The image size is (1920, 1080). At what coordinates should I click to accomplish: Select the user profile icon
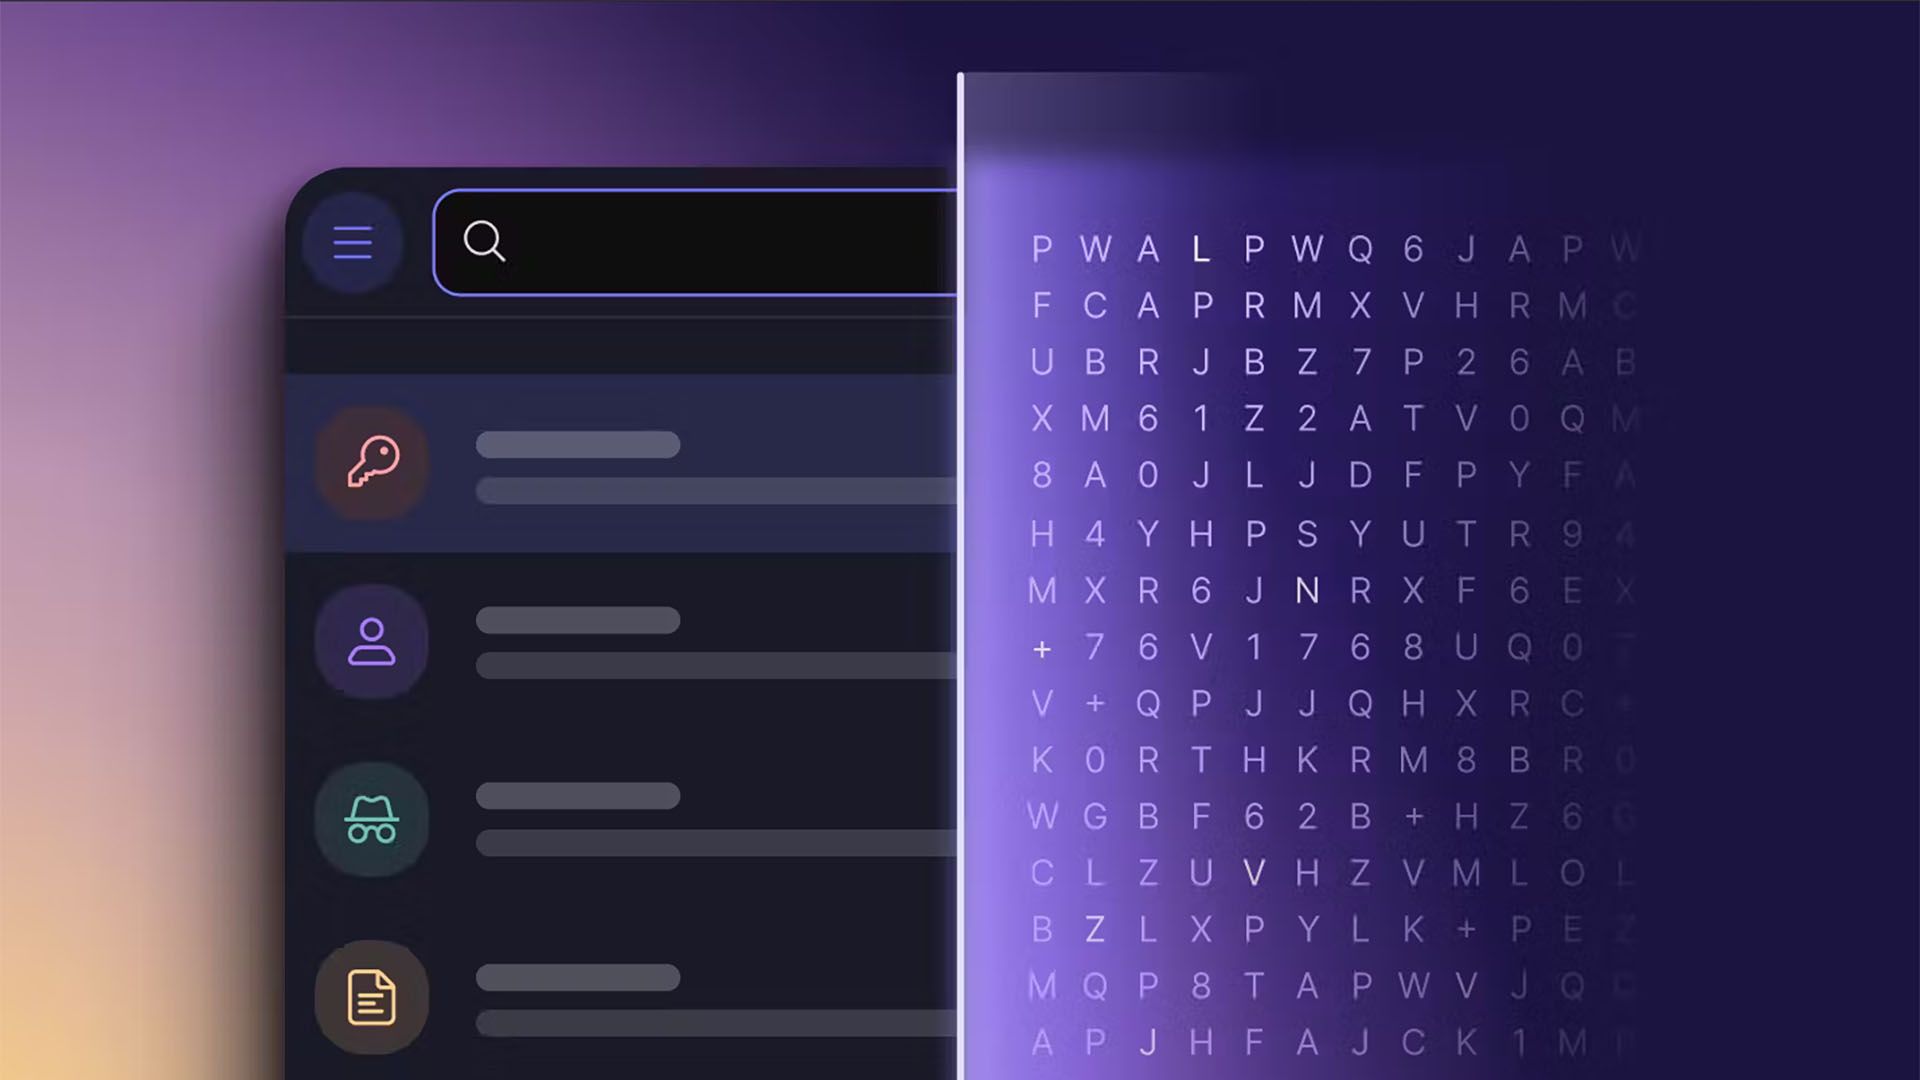[371, 640]
